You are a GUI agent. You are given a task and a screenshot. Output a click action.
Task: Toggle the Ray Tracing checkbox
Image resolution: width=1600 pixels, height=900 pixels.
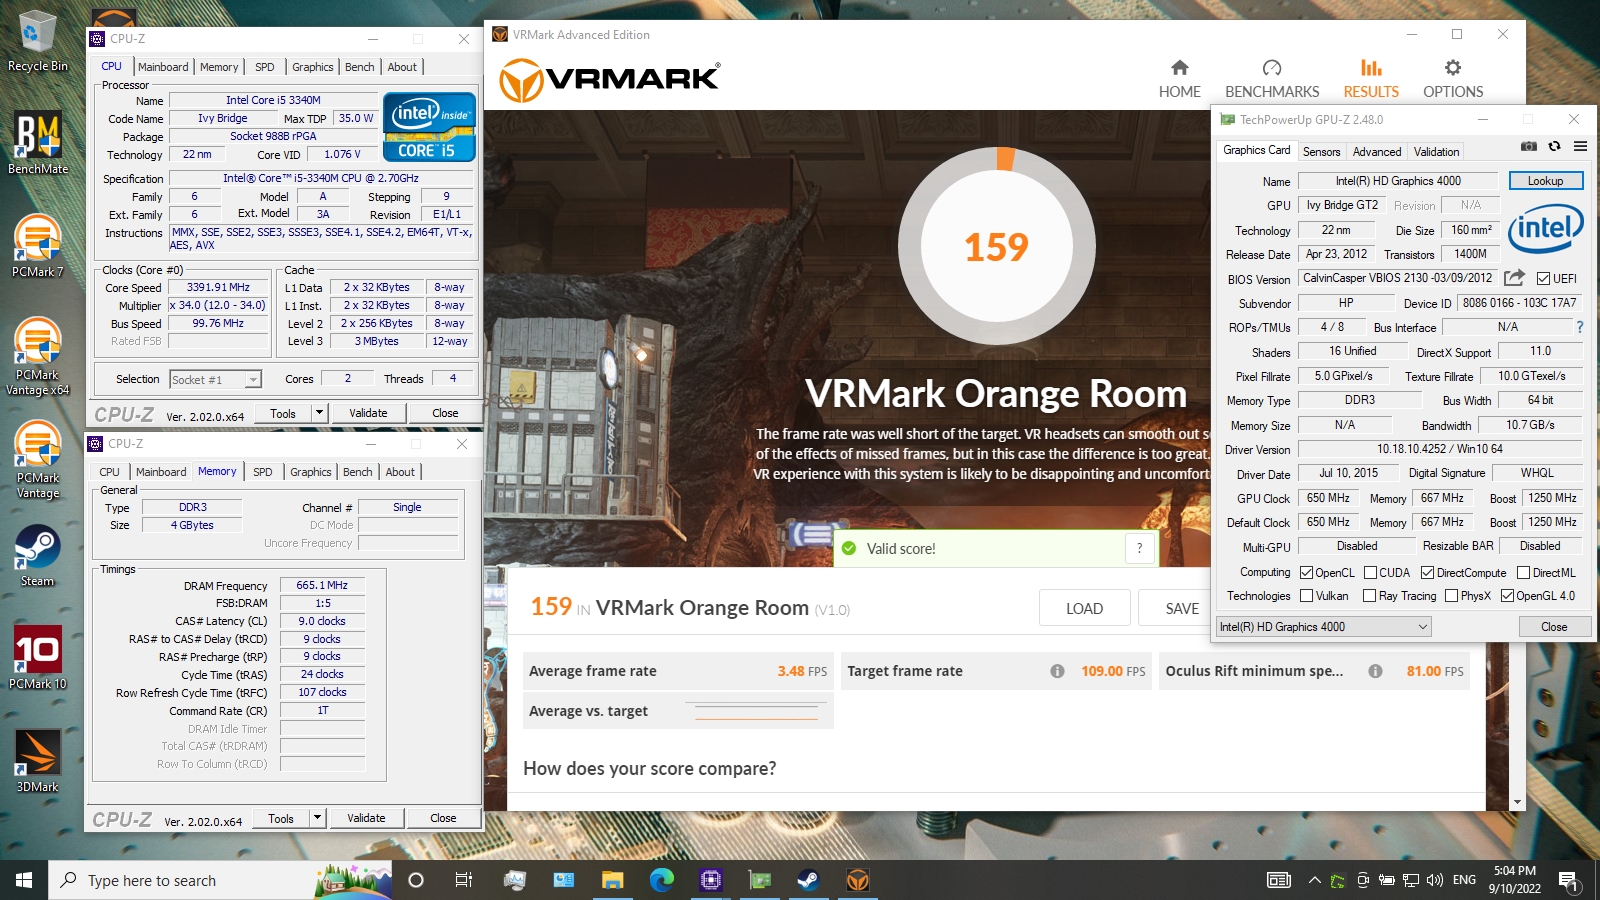pos(1369,596)
